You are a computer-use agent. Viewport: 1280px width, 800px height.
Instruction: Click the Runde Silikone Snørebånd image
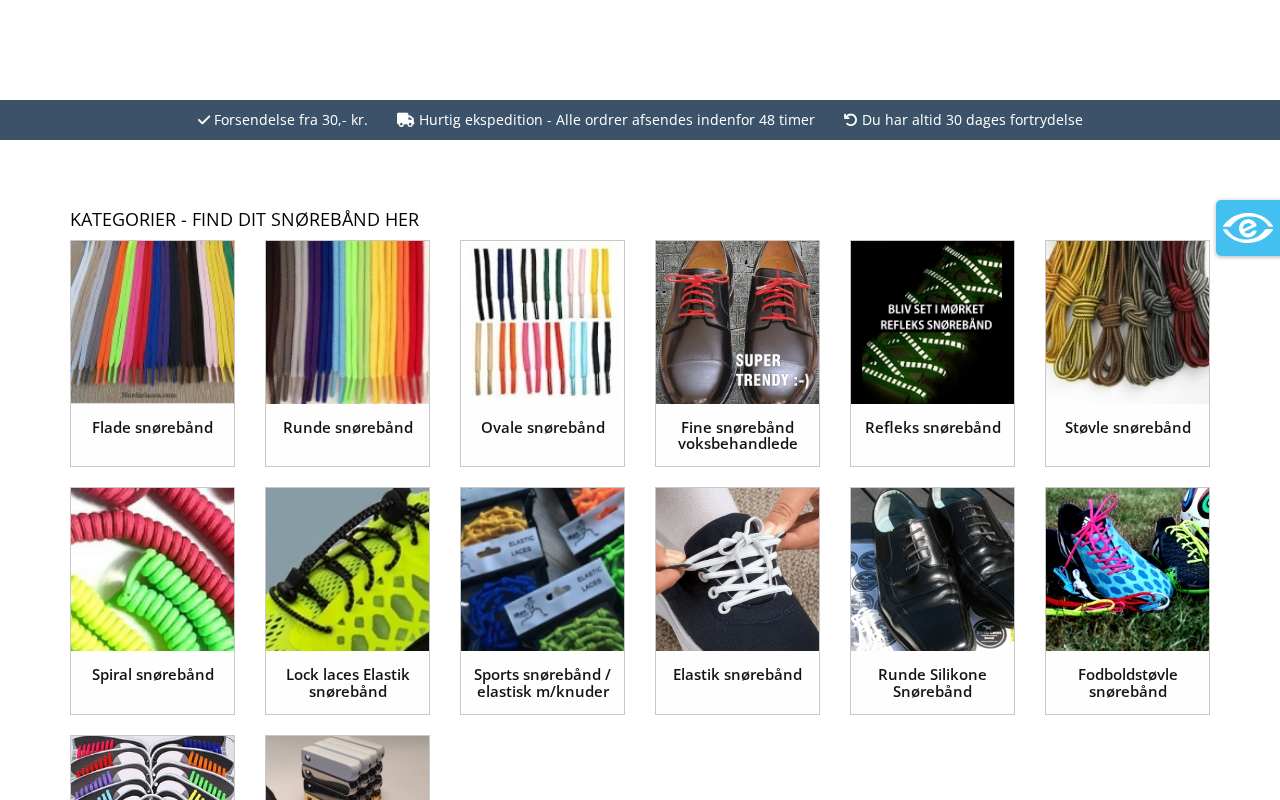[932, 569]
